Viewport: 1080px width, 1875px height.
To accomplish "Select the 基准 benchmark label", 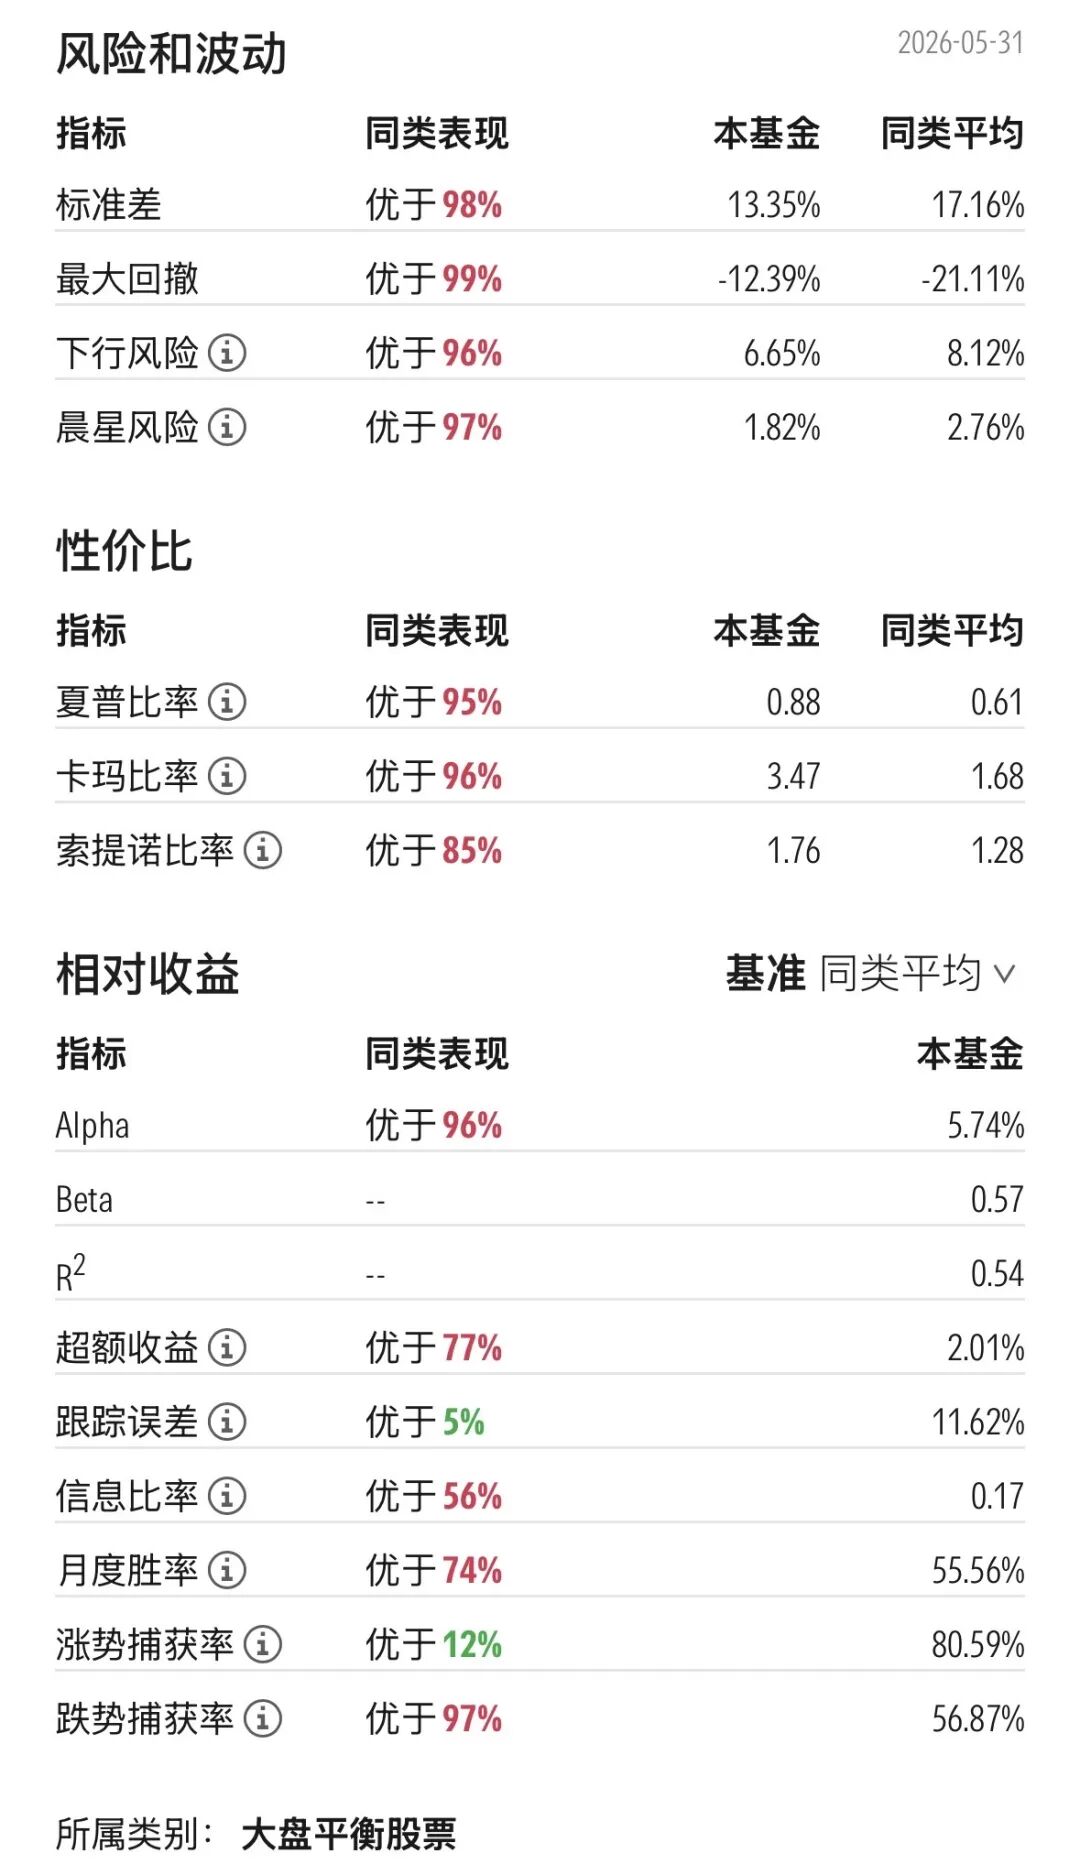I will point(765,973).
